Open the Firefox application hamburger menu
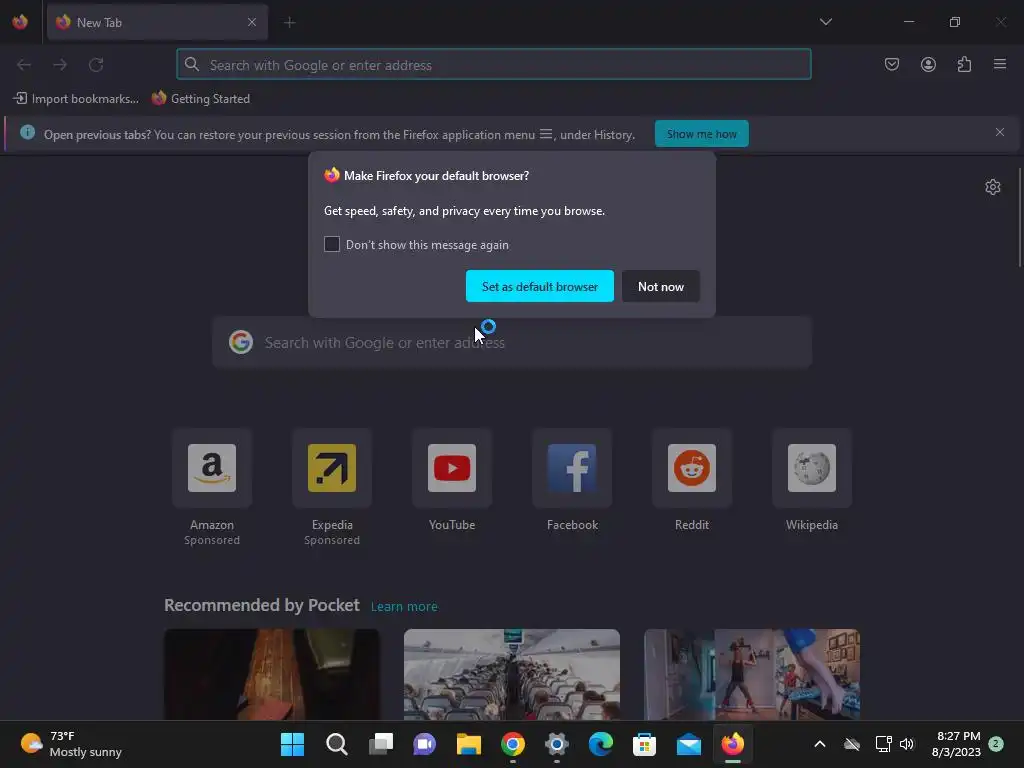Screen dimensions: 1024x768 click(x=1000, y=65)
